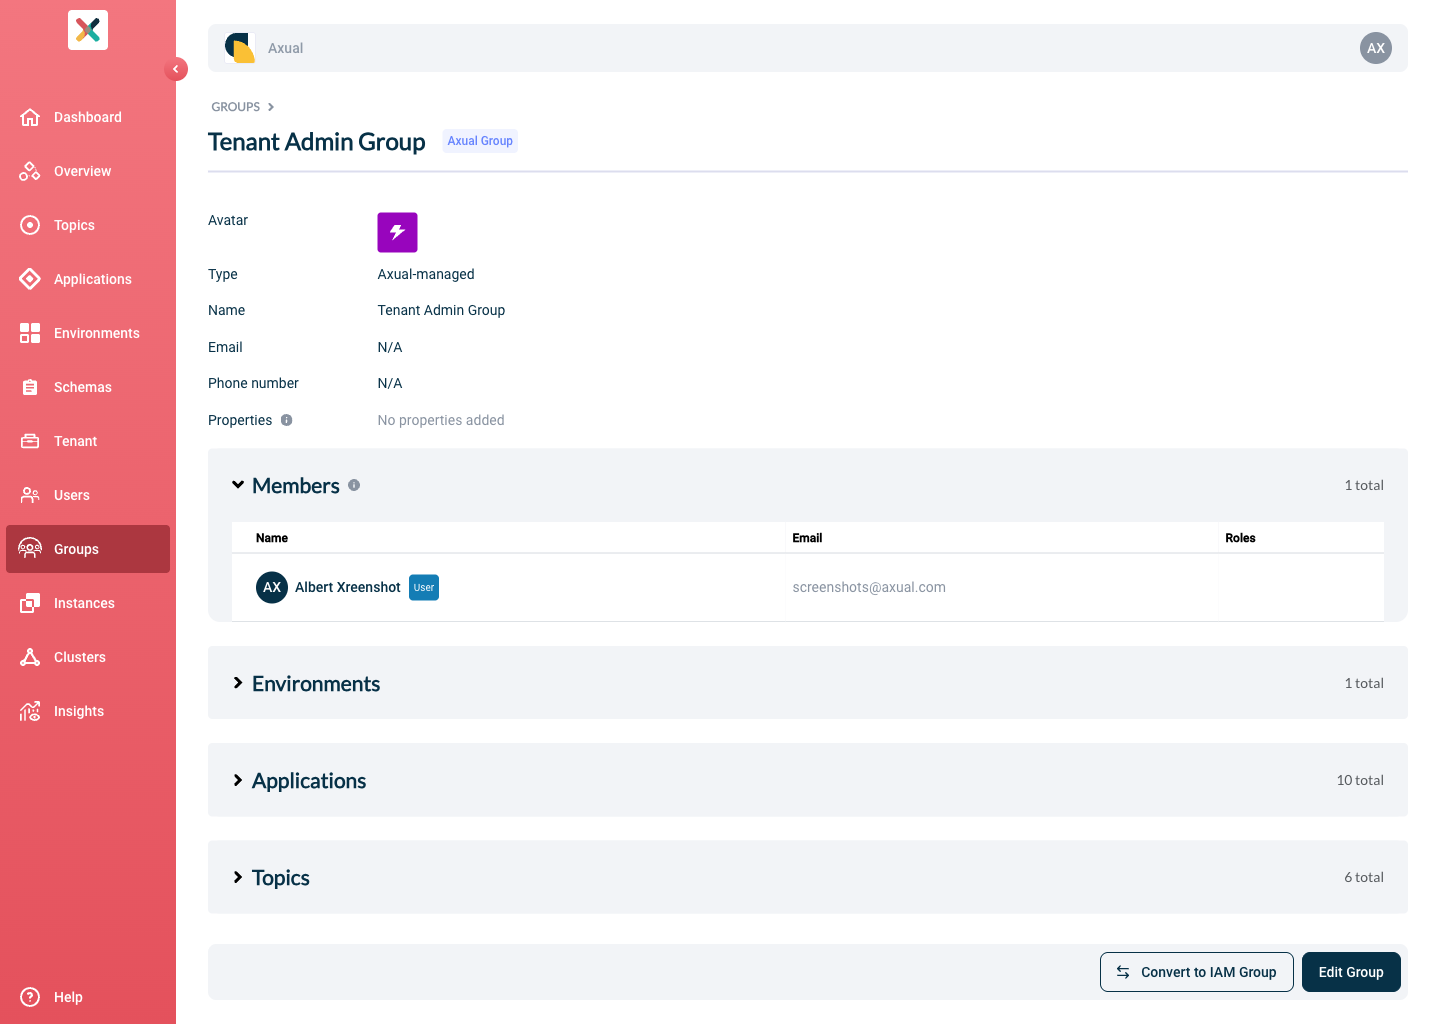This screenshot has height=1024, width=1440.
Task: Click the Users icon in sidebar
Action: pyautogui.click(x=30, y=495)
